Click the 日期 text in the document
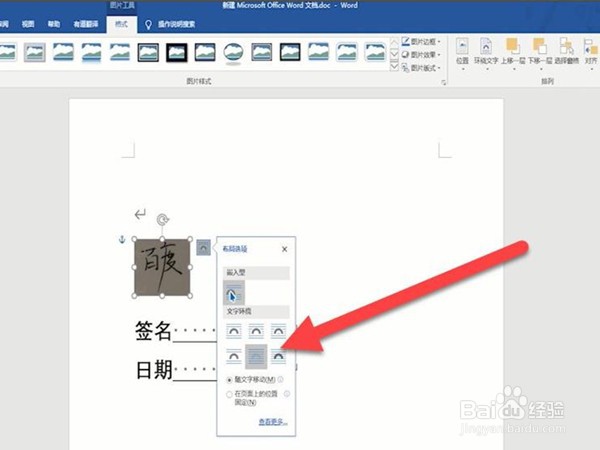The image size is (600, 450). [154, 370]
